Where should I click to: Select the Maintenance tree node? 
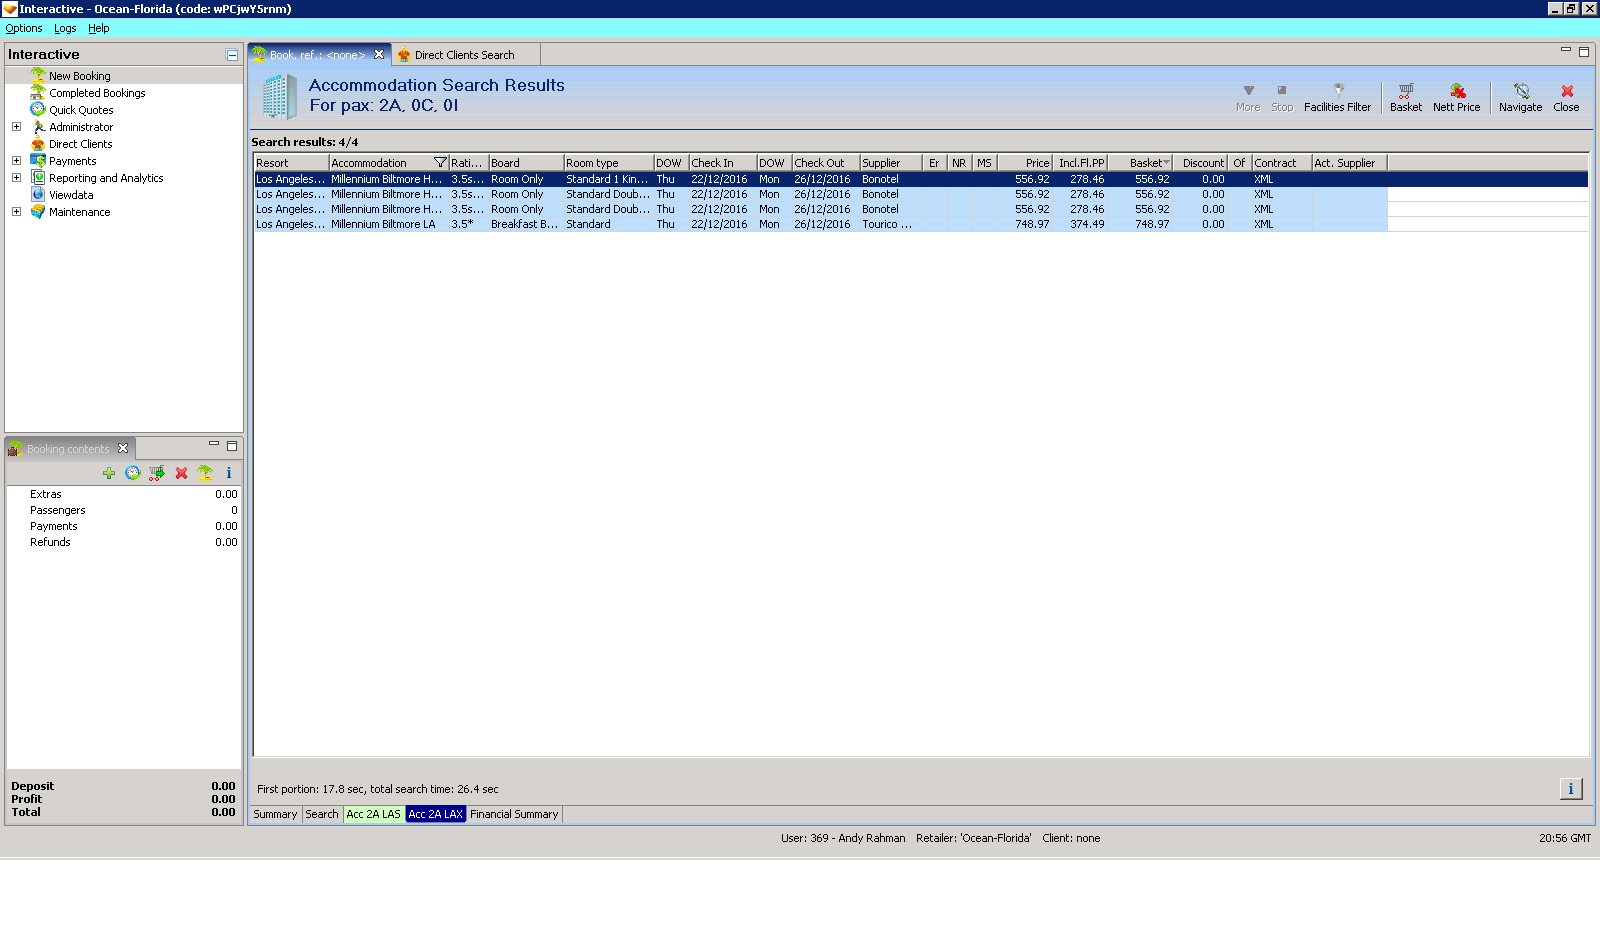coord(80,212)
